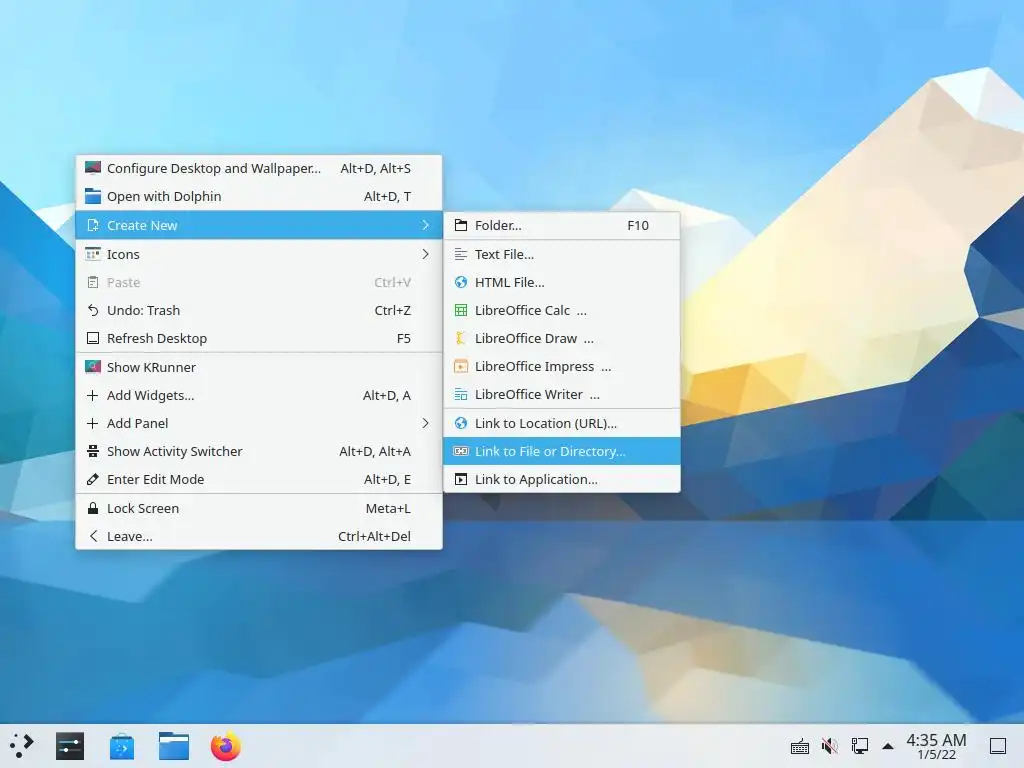Select Lock Screen
The width and height of the screenshot is (1024, 768).
tap(259, 508)
